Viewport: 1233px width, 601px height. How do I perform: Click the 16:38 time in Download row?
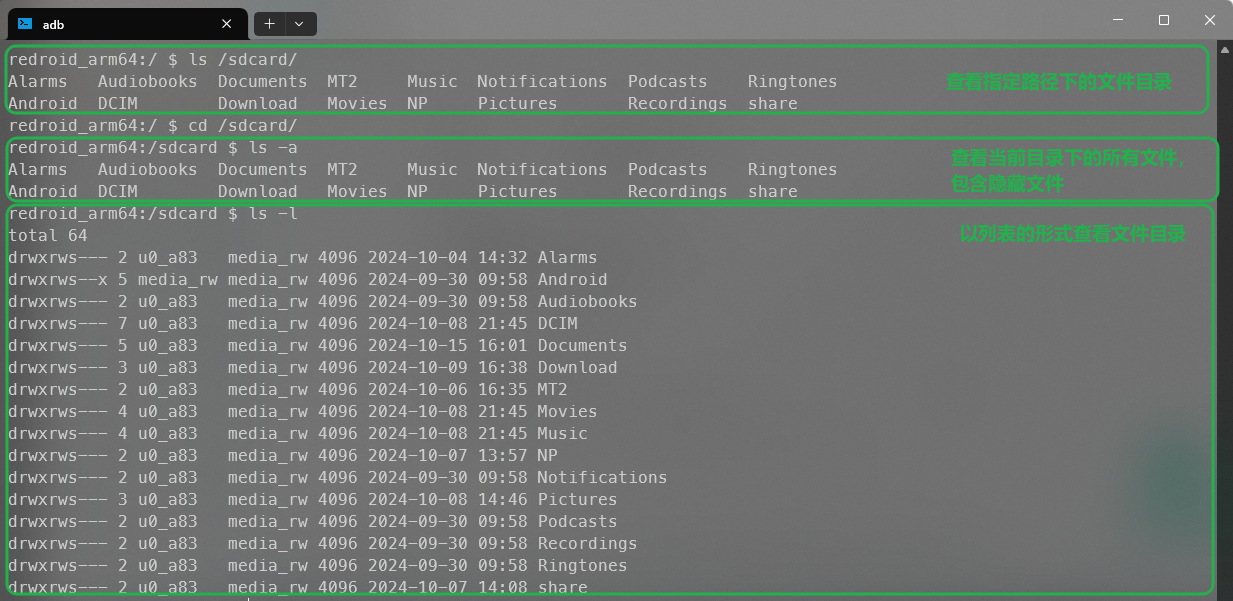[503, 367]
